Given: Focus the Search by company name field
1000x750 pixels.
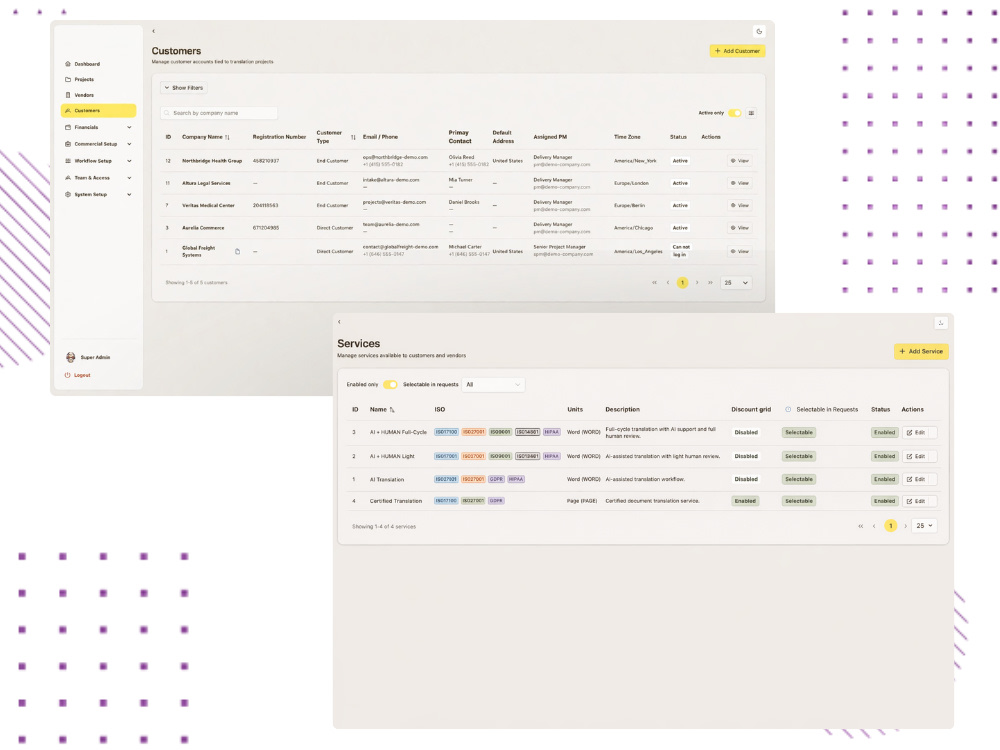Looking at the screenshot, I should pyautogui.click(x=219, y=113).
